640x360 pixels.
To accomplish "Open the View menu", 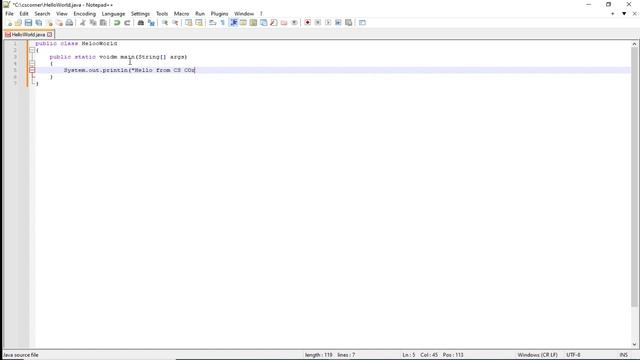I will click(62, 14).
